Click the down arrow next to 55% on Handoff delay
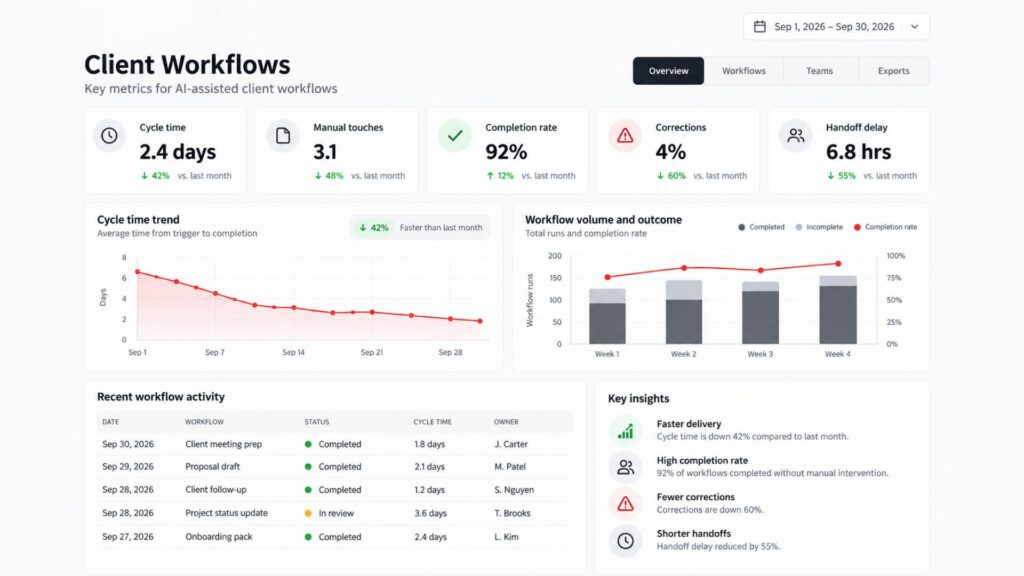Viewport: 1024px width, 576px height. [x=831, y=176]
